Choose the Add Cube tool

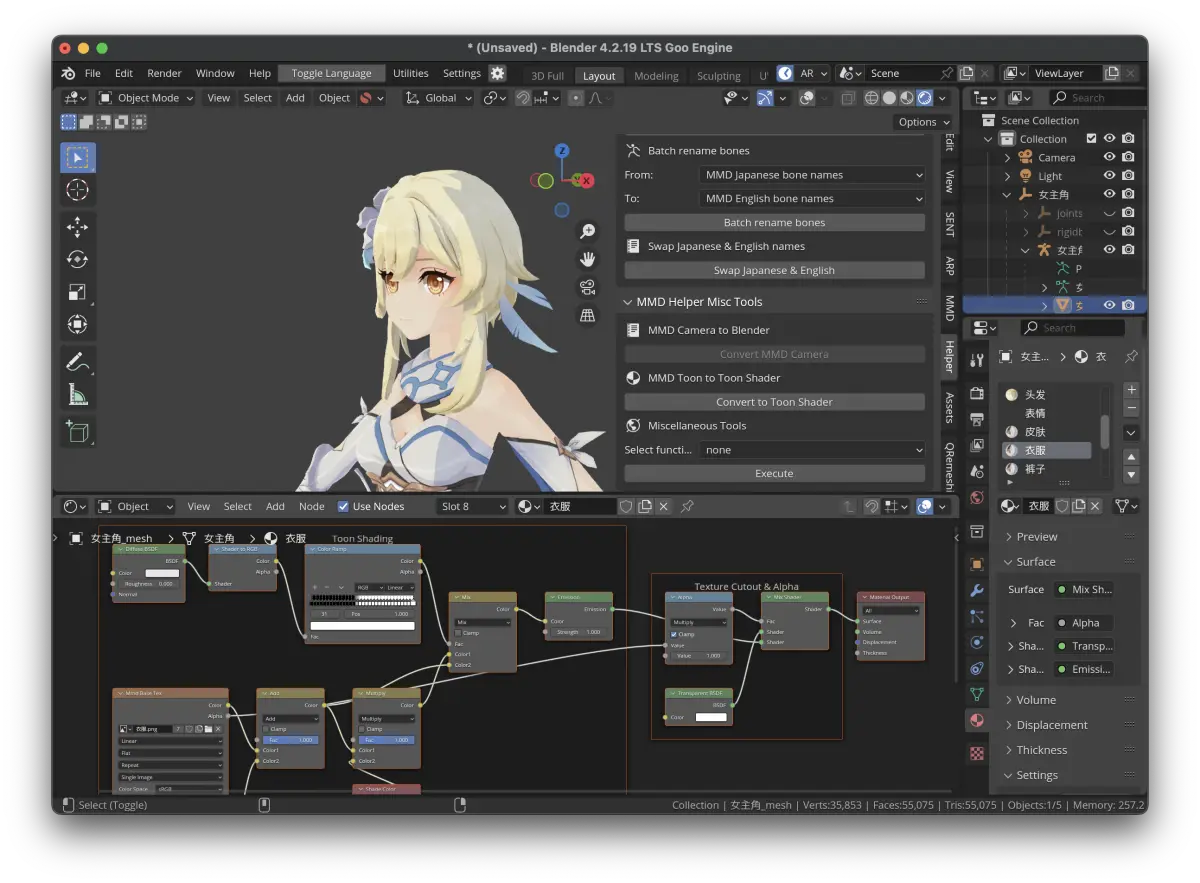tap(77, 431)
